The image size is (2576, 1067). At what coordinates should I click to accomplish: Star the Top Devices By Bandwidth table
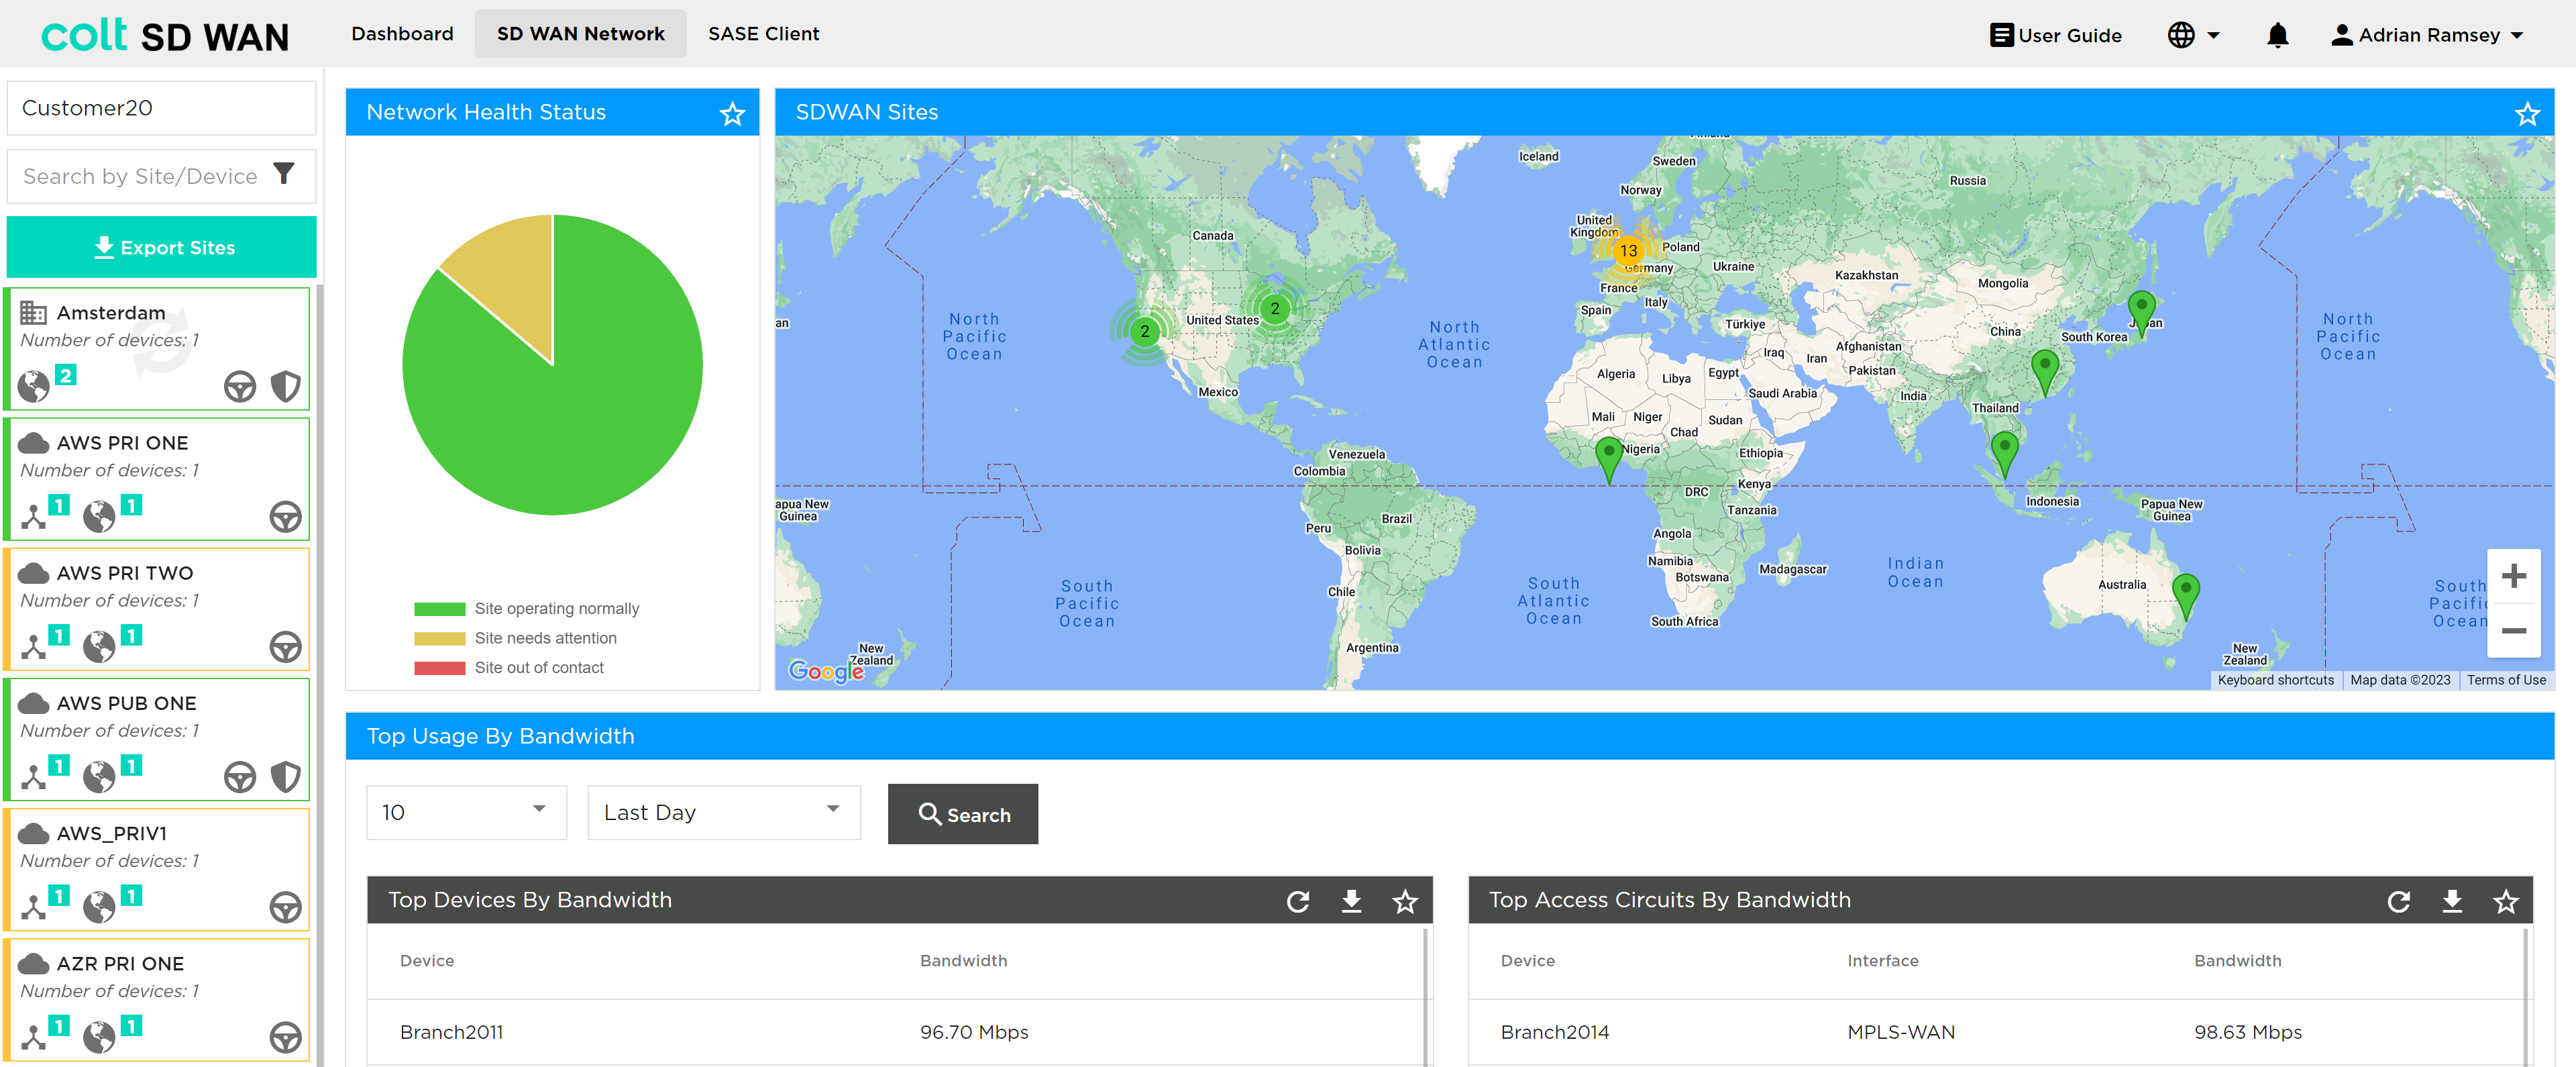pyautogui.click(x=1404, y=901)
